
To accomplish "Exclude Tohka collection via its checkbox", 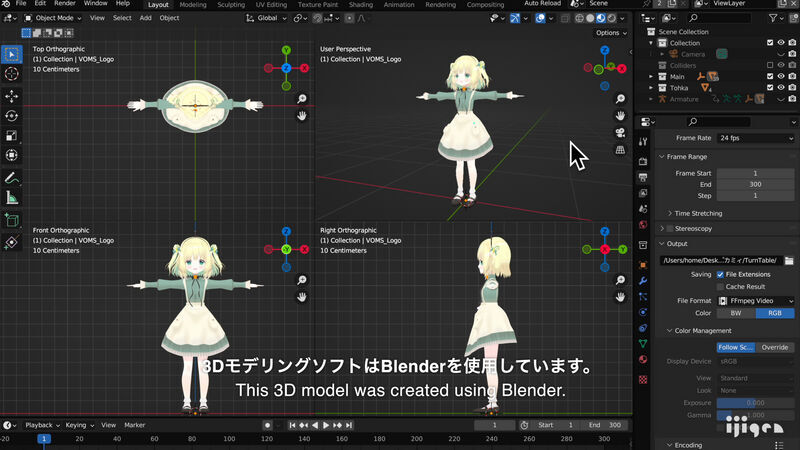I will pyautogui.click(x=770, y=88).
